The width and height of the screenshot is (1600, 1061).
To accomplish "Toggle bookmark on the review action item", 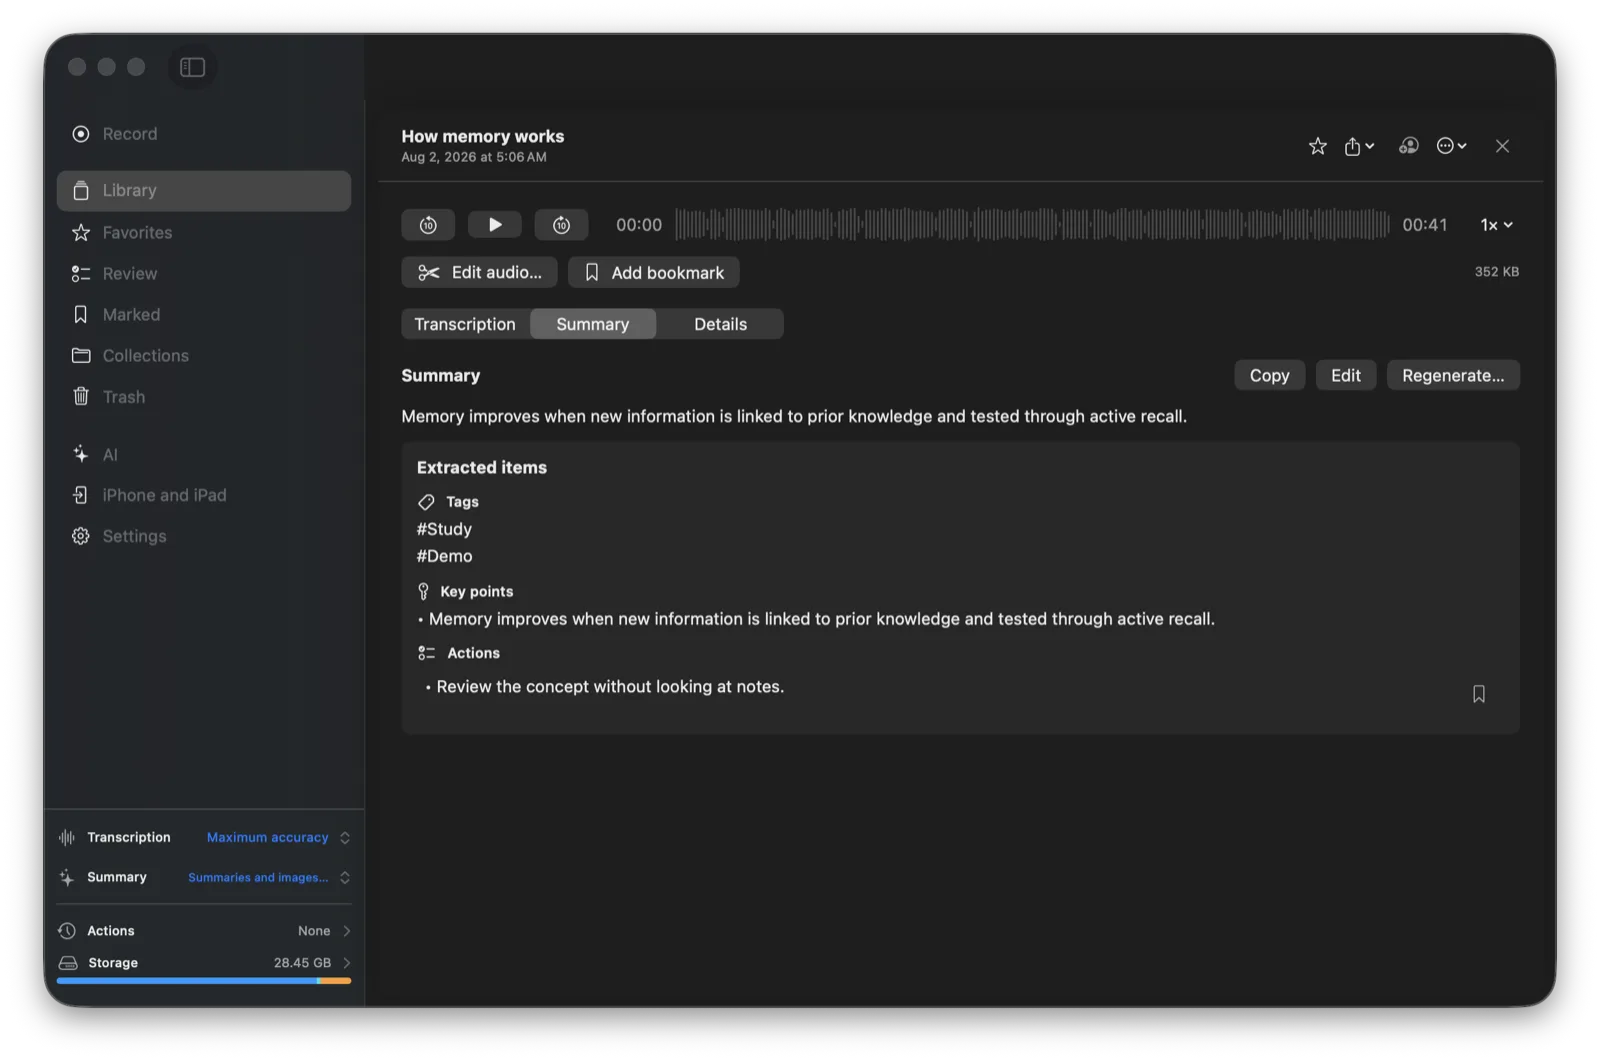I will (1479, 694).
